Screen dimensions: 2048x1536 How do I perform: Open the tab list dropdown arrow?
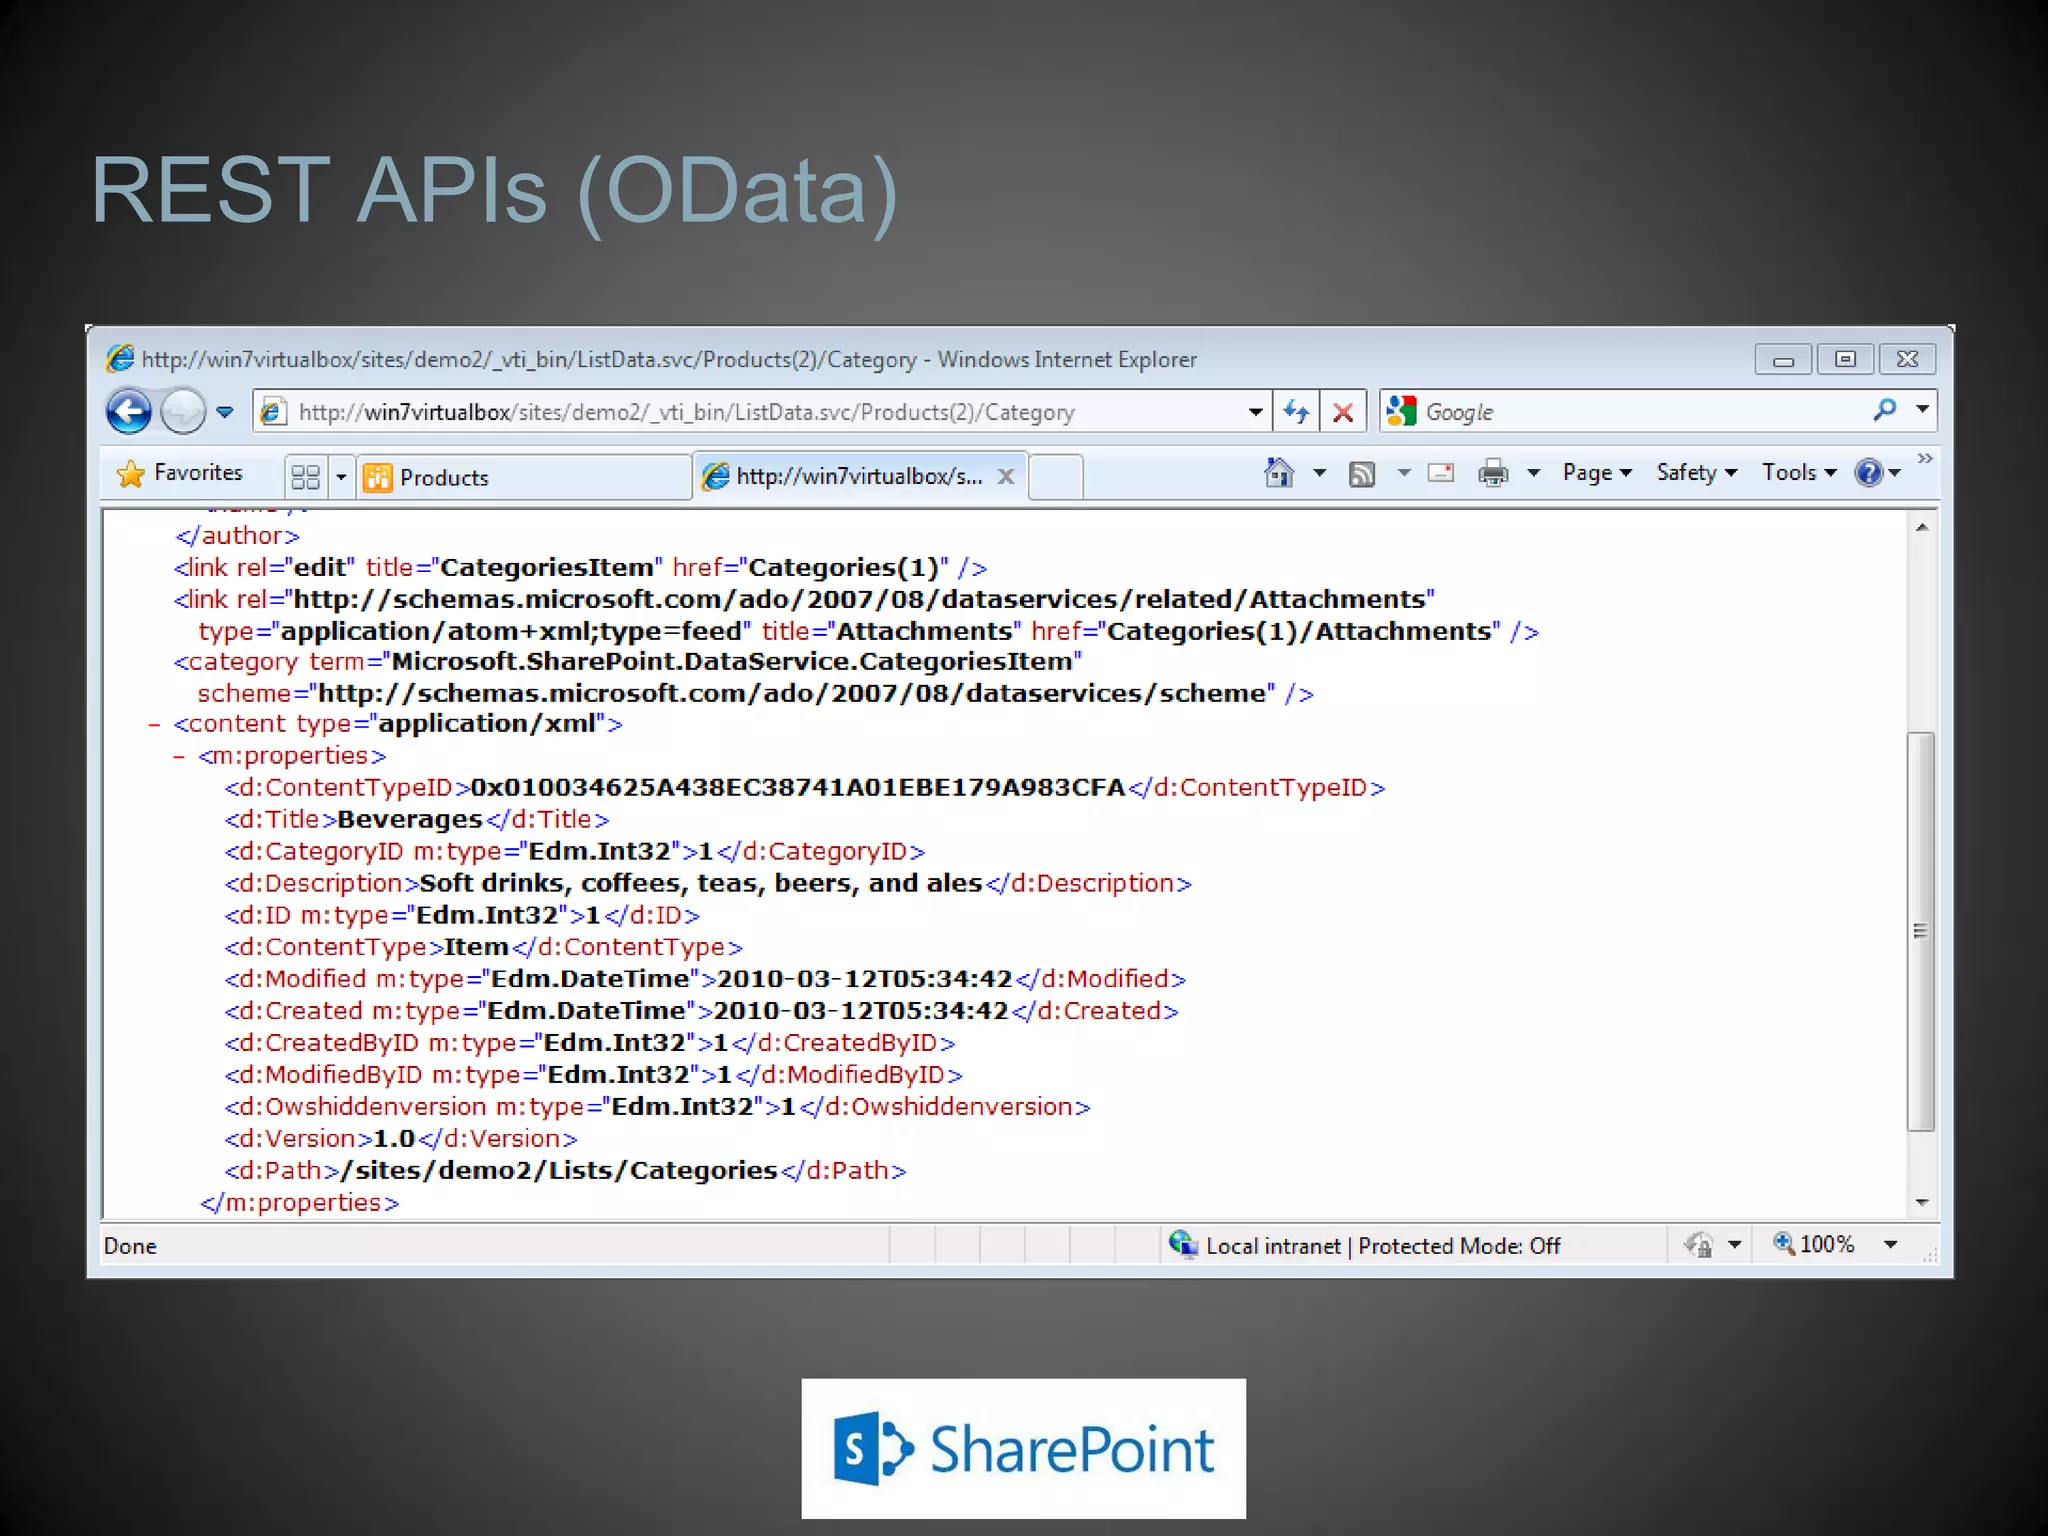click(341, 477)
